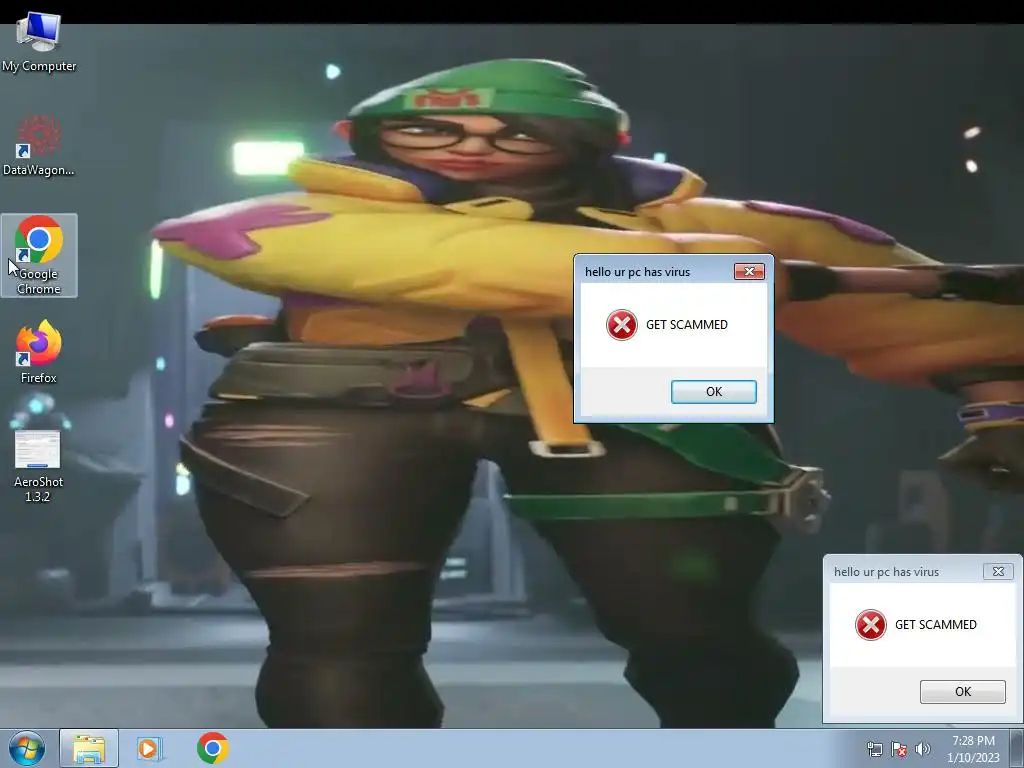The height and width of the screenshot is (768, 1024).
Task: Open the Windows Start menu orb
Action: click(x=27, y=748)
